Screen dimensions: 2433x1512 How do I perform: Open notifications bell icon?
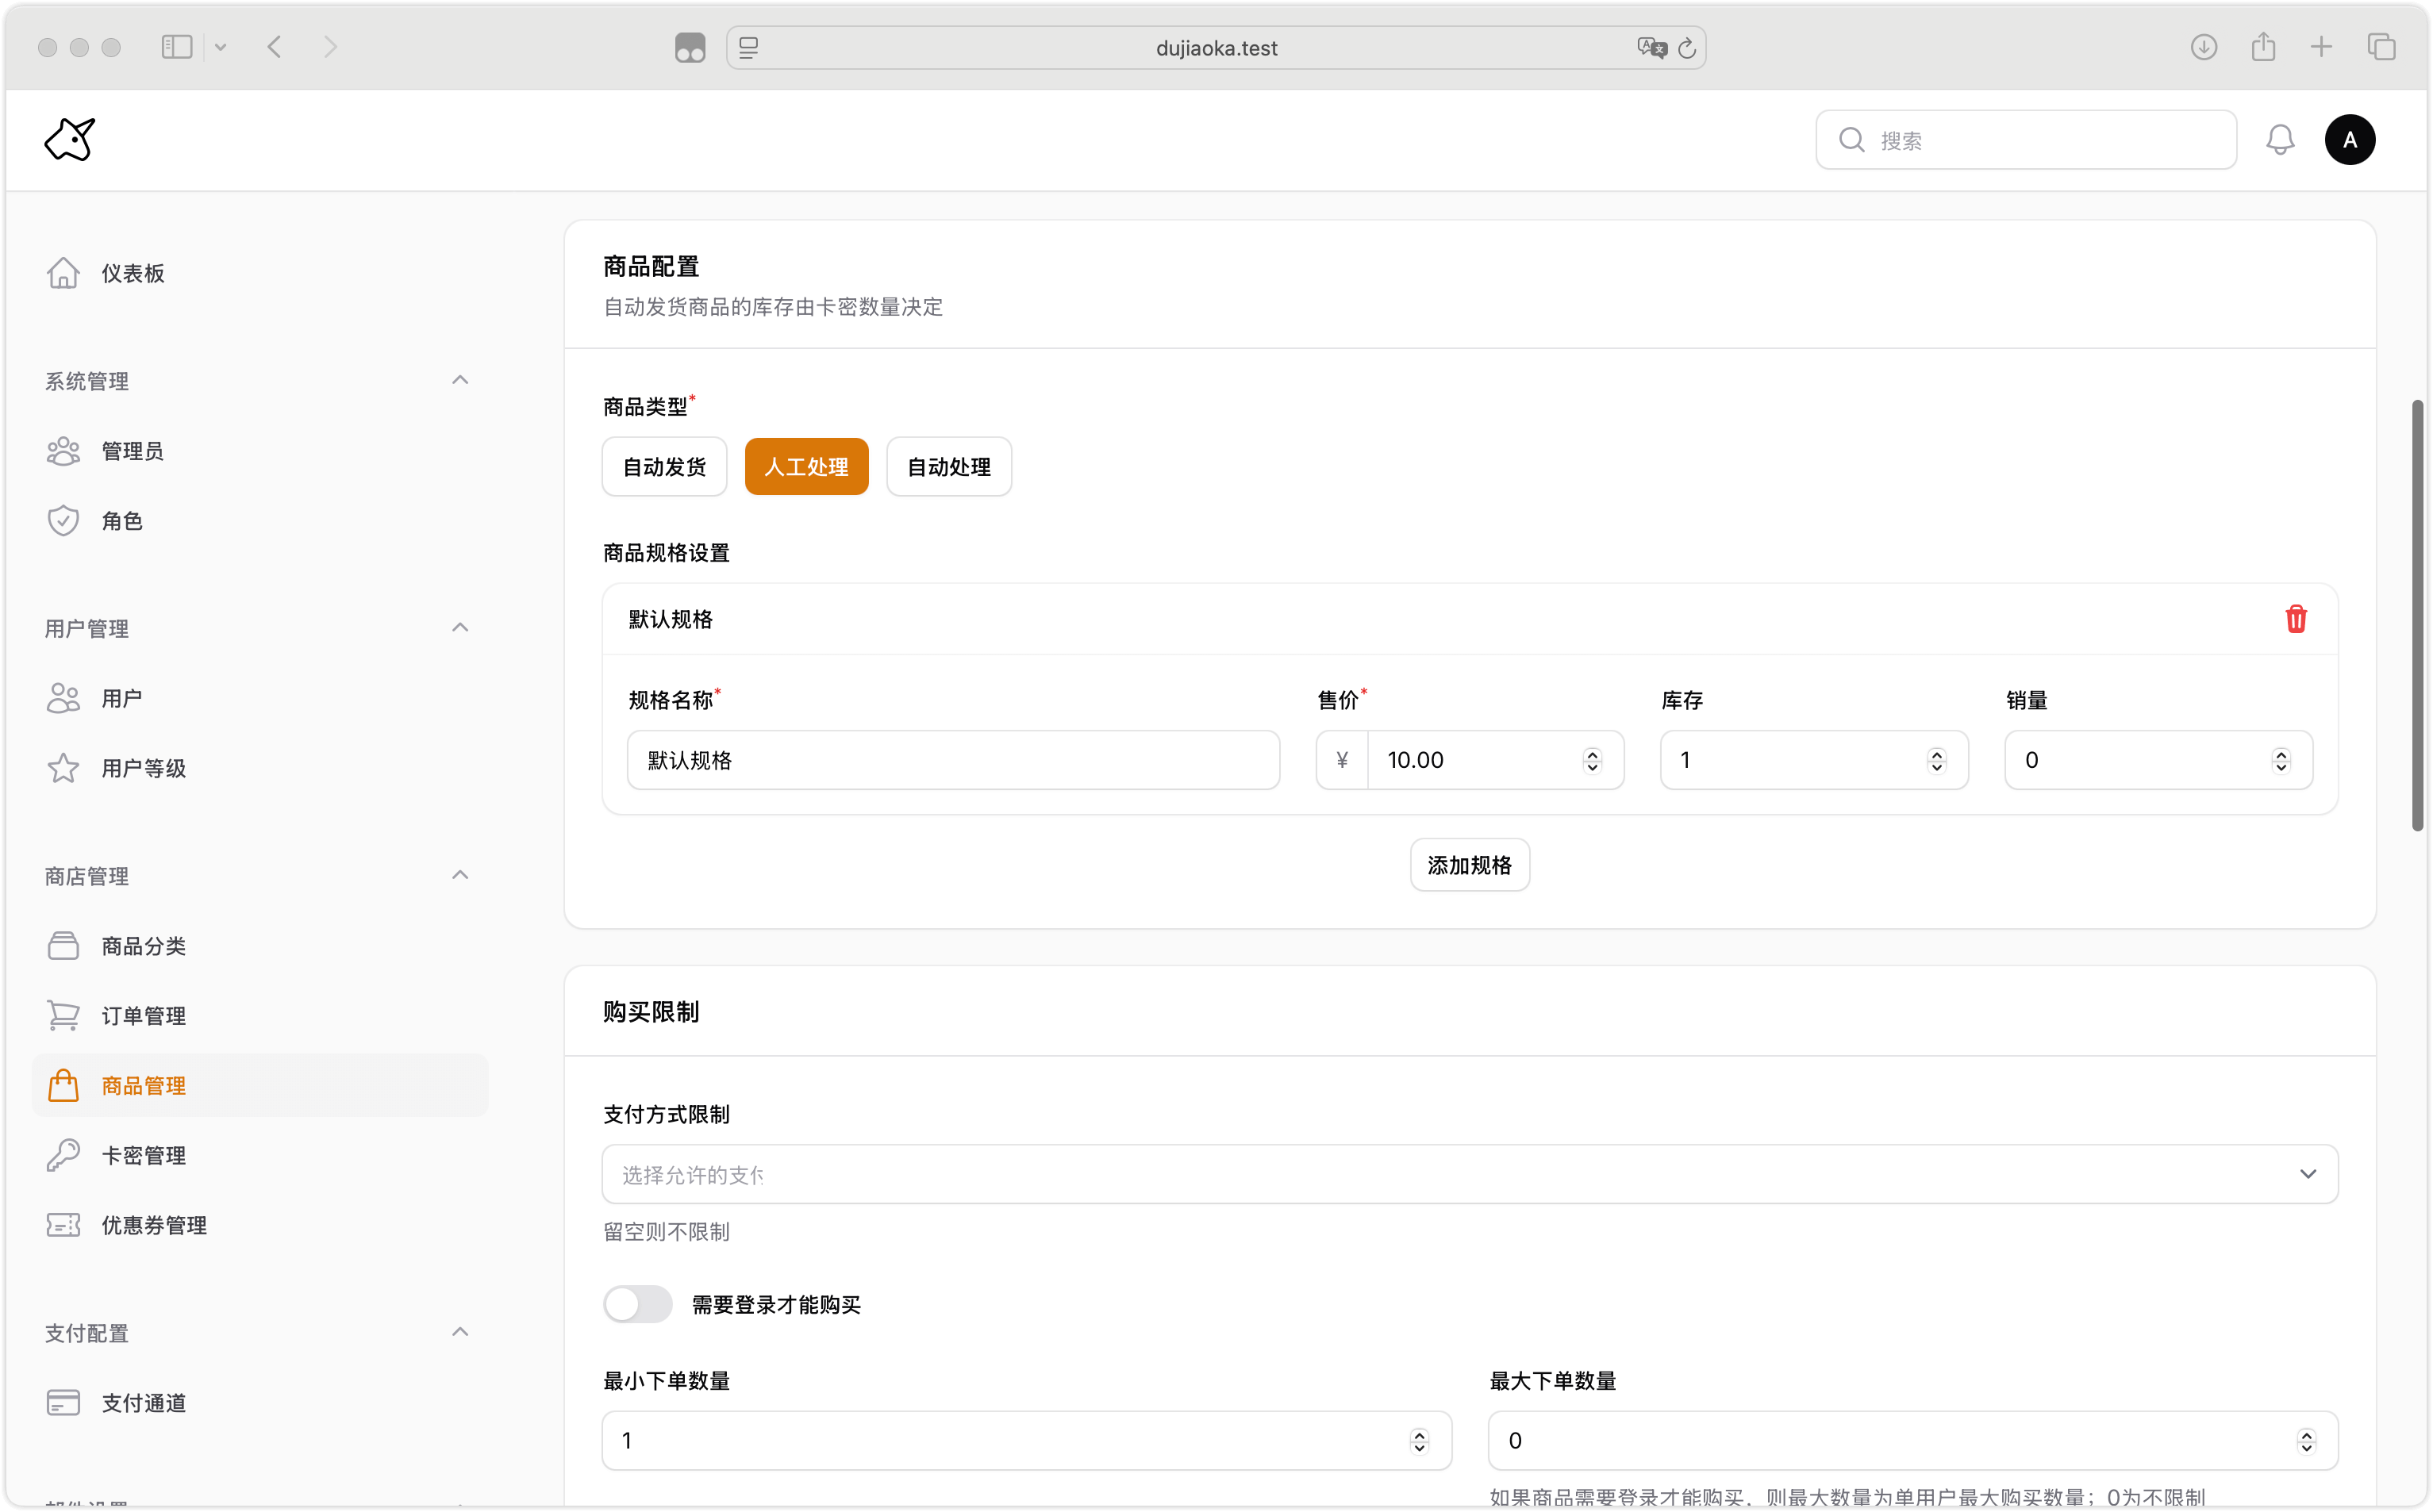click(2280, 140)
